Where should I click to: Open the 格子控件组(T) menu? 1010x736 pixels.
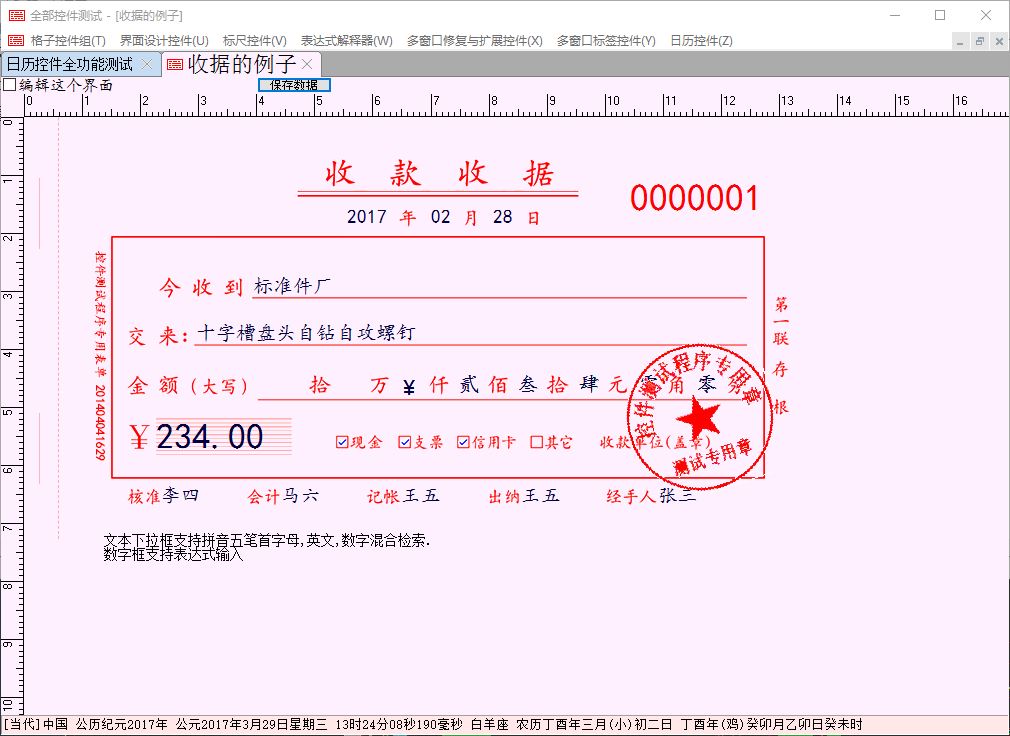click(68, 41)
